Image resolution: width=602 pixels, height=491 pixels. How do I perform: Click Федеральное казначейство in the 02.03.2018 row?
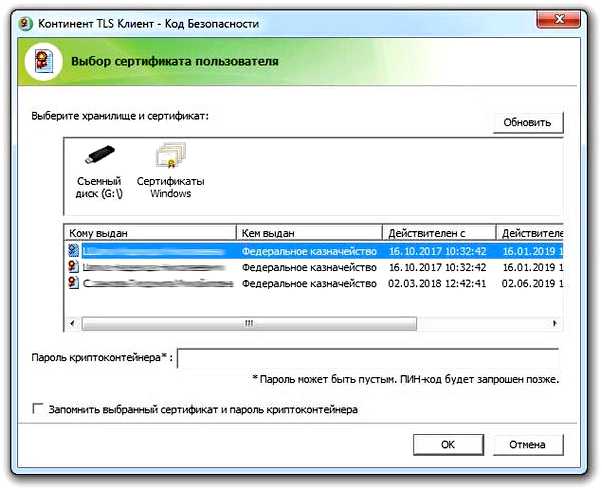point(309,283)
